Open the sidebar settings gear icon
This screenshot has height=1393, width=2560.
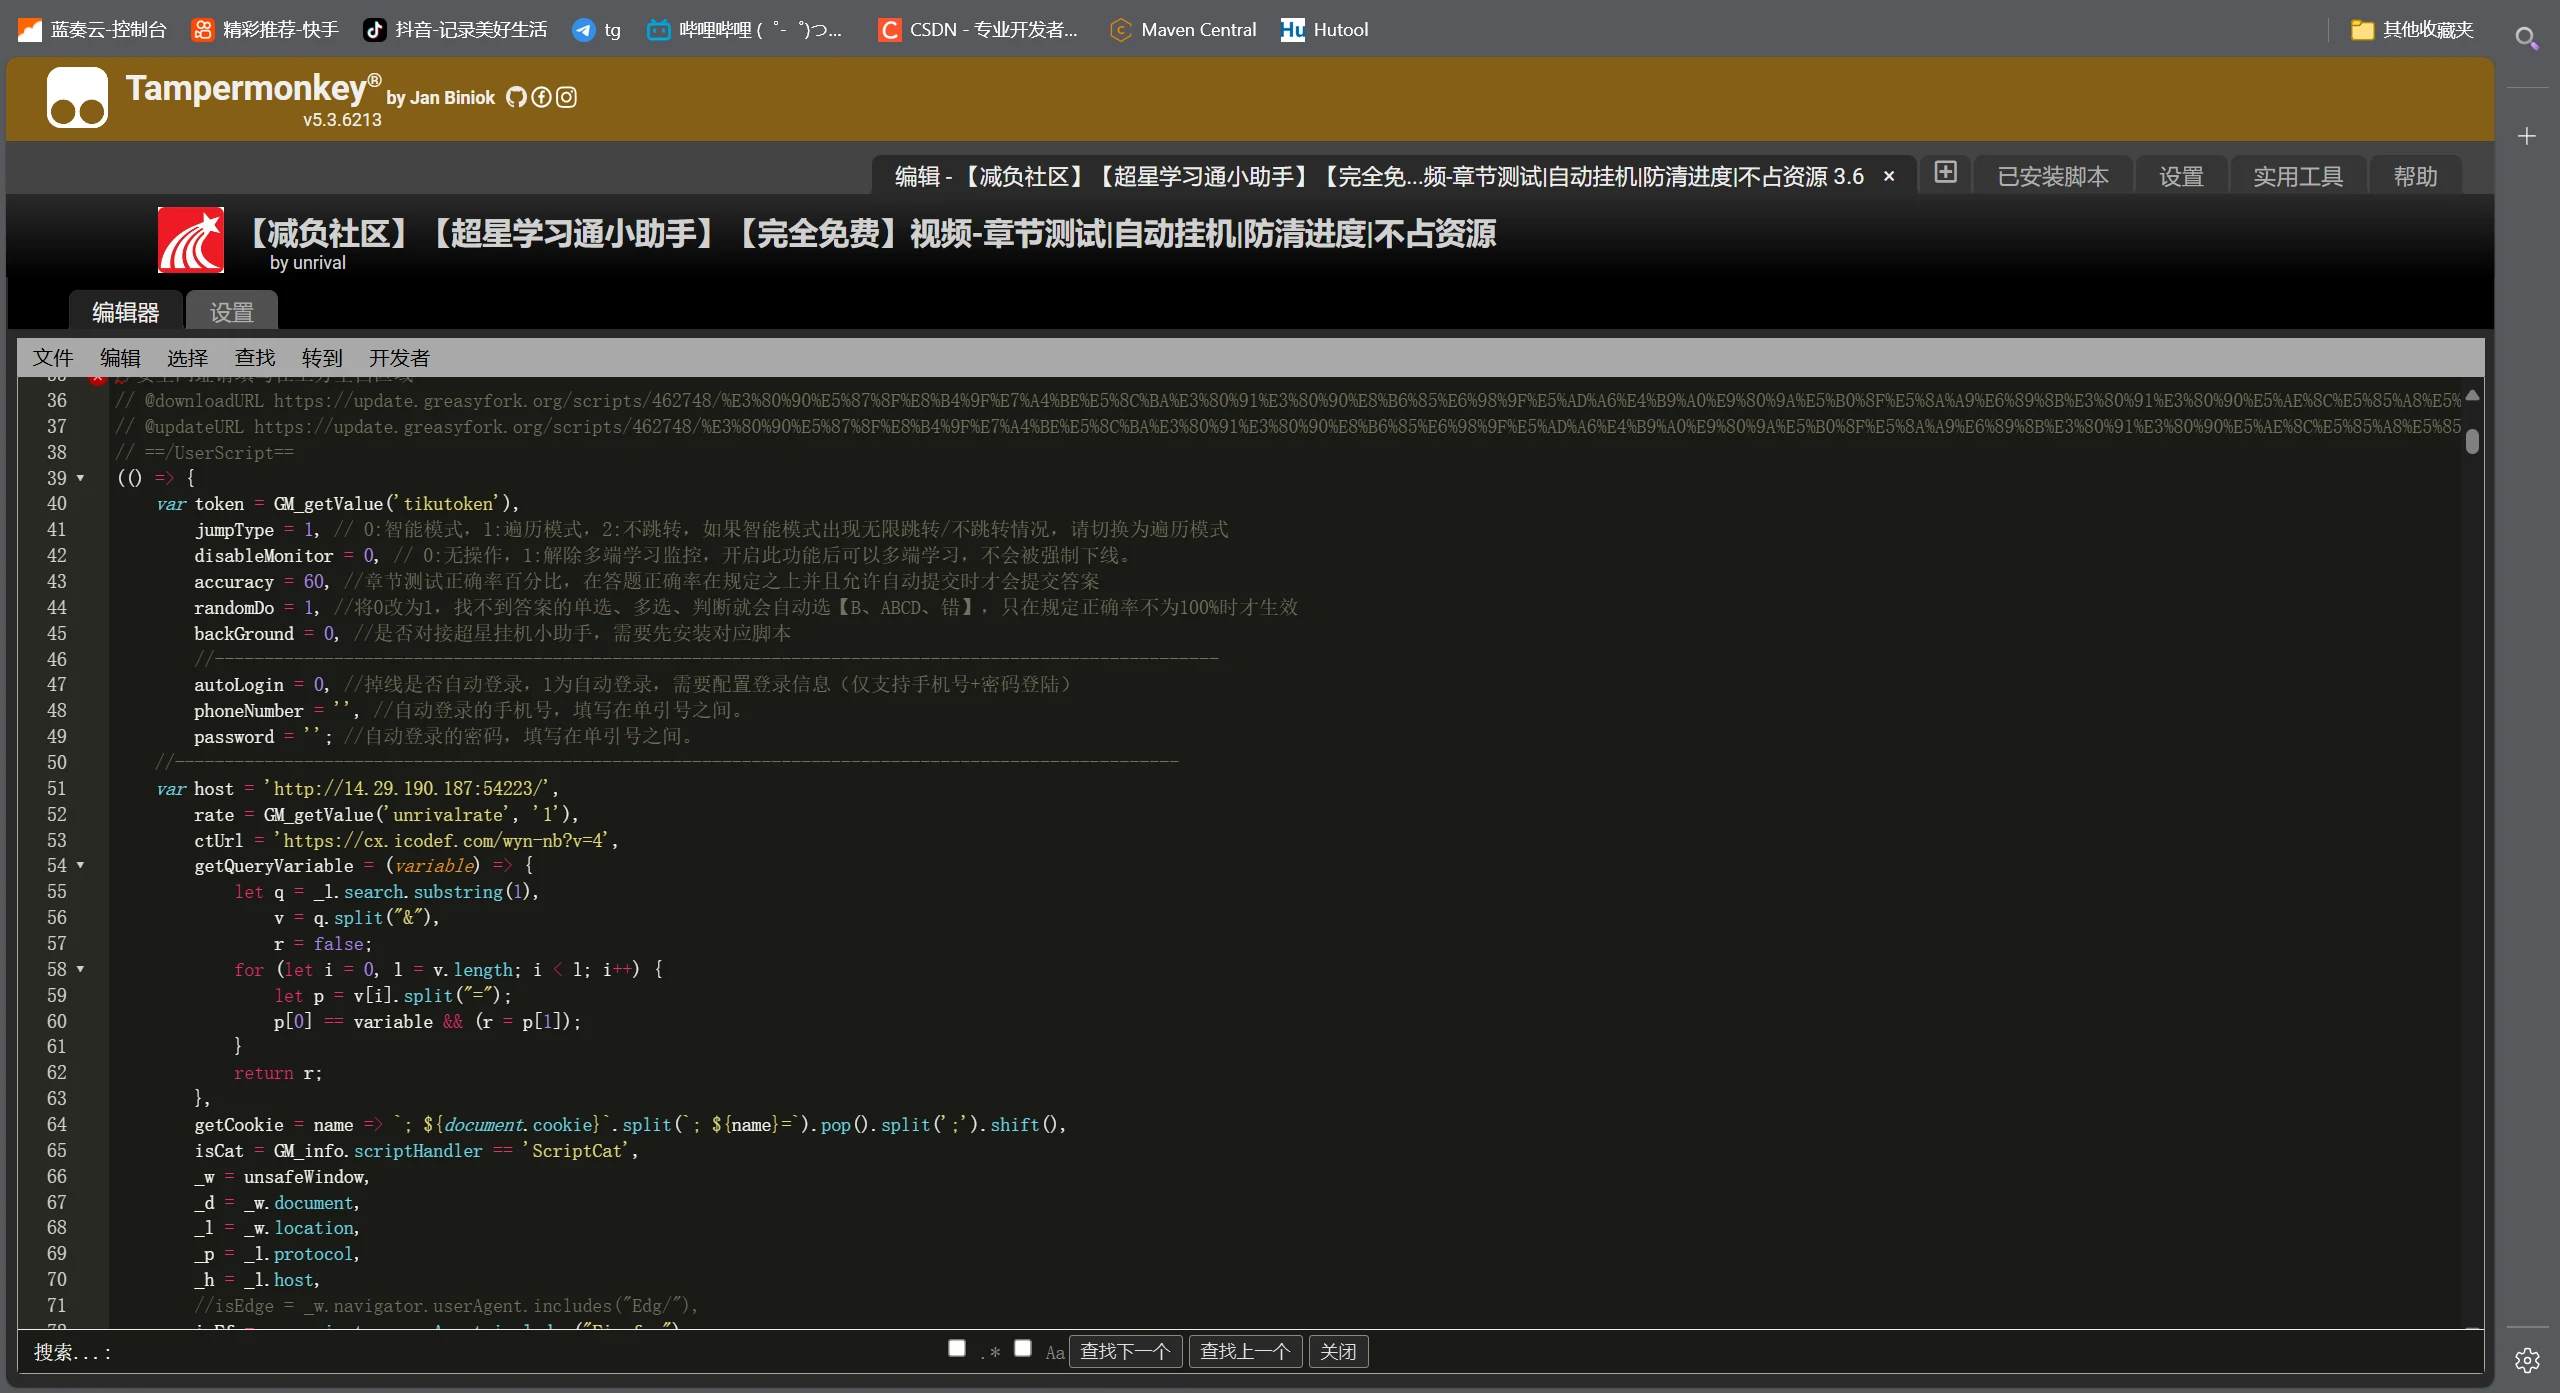click(2527, 1360)
